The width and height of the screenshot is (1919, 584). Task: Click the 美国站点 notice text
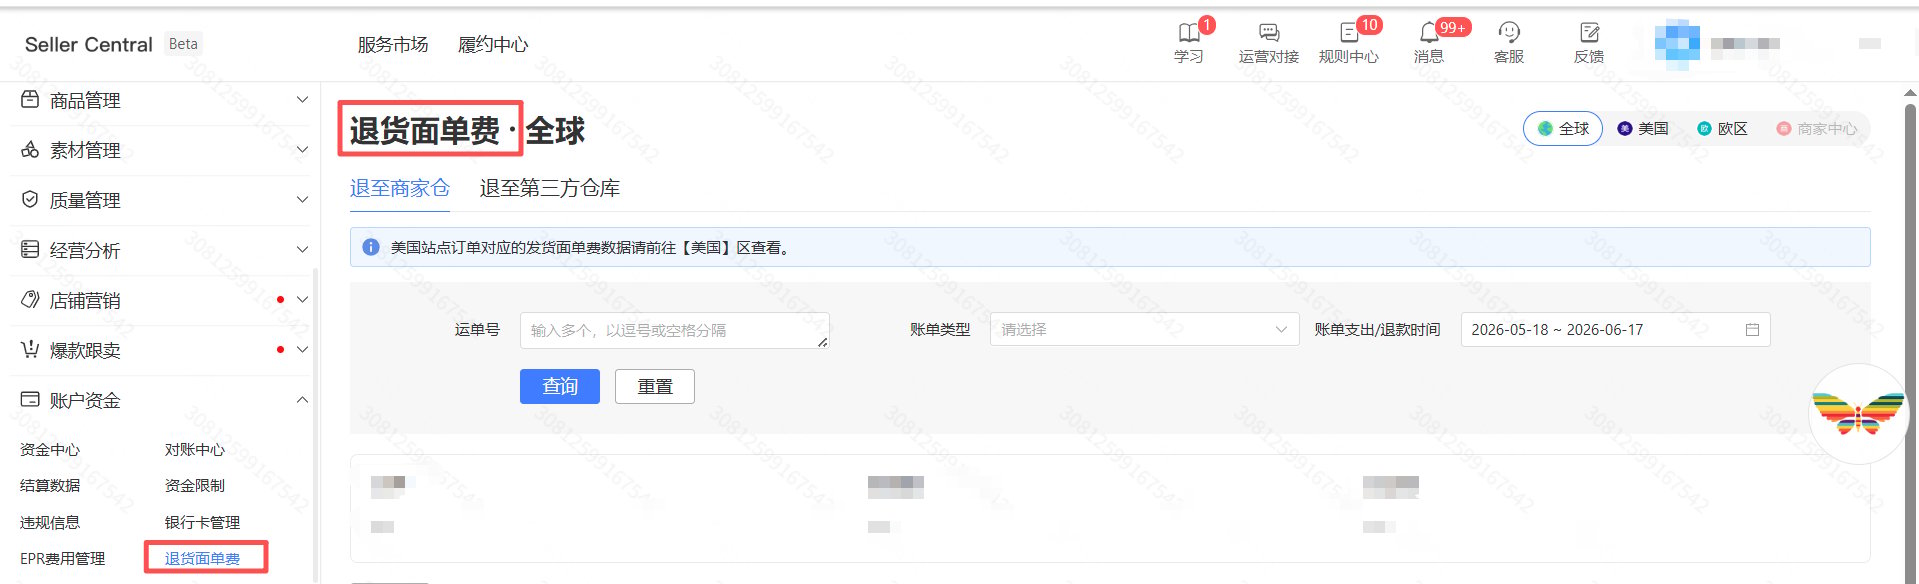(x=592, y=248)
